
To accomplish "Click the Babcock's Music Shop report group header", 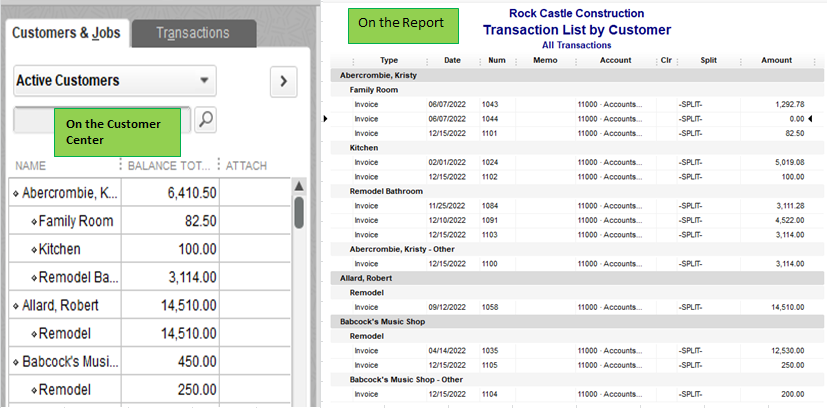I will tap(578, 322).
